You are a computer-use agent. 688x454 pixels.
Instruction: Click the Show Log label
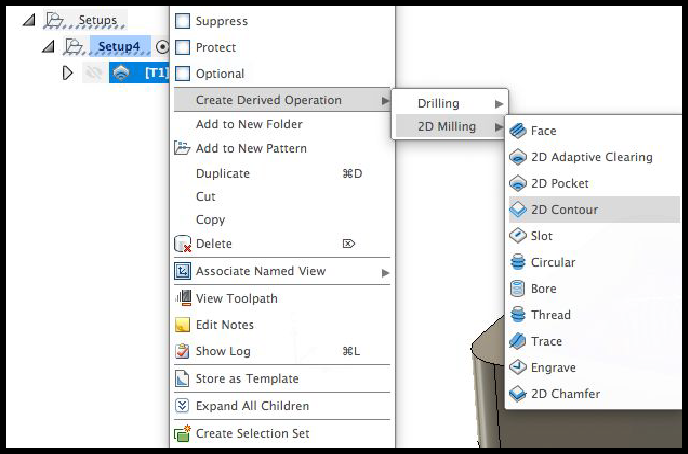223,351
